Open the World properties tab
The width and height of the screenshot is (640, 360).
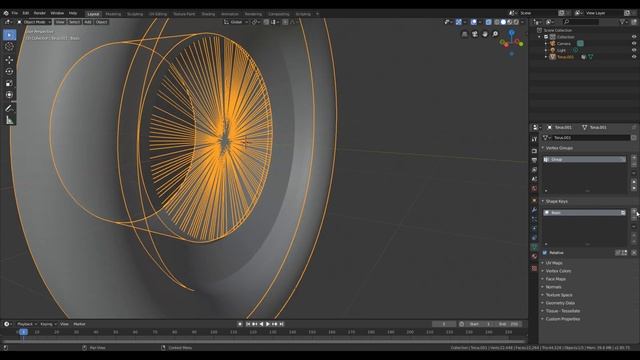point(534,188)
